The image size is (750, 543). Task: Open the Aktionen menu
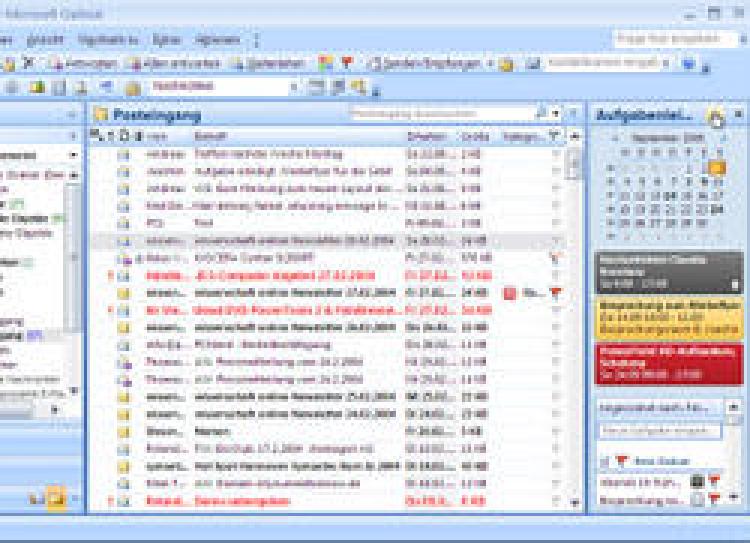tap(216, 39)
